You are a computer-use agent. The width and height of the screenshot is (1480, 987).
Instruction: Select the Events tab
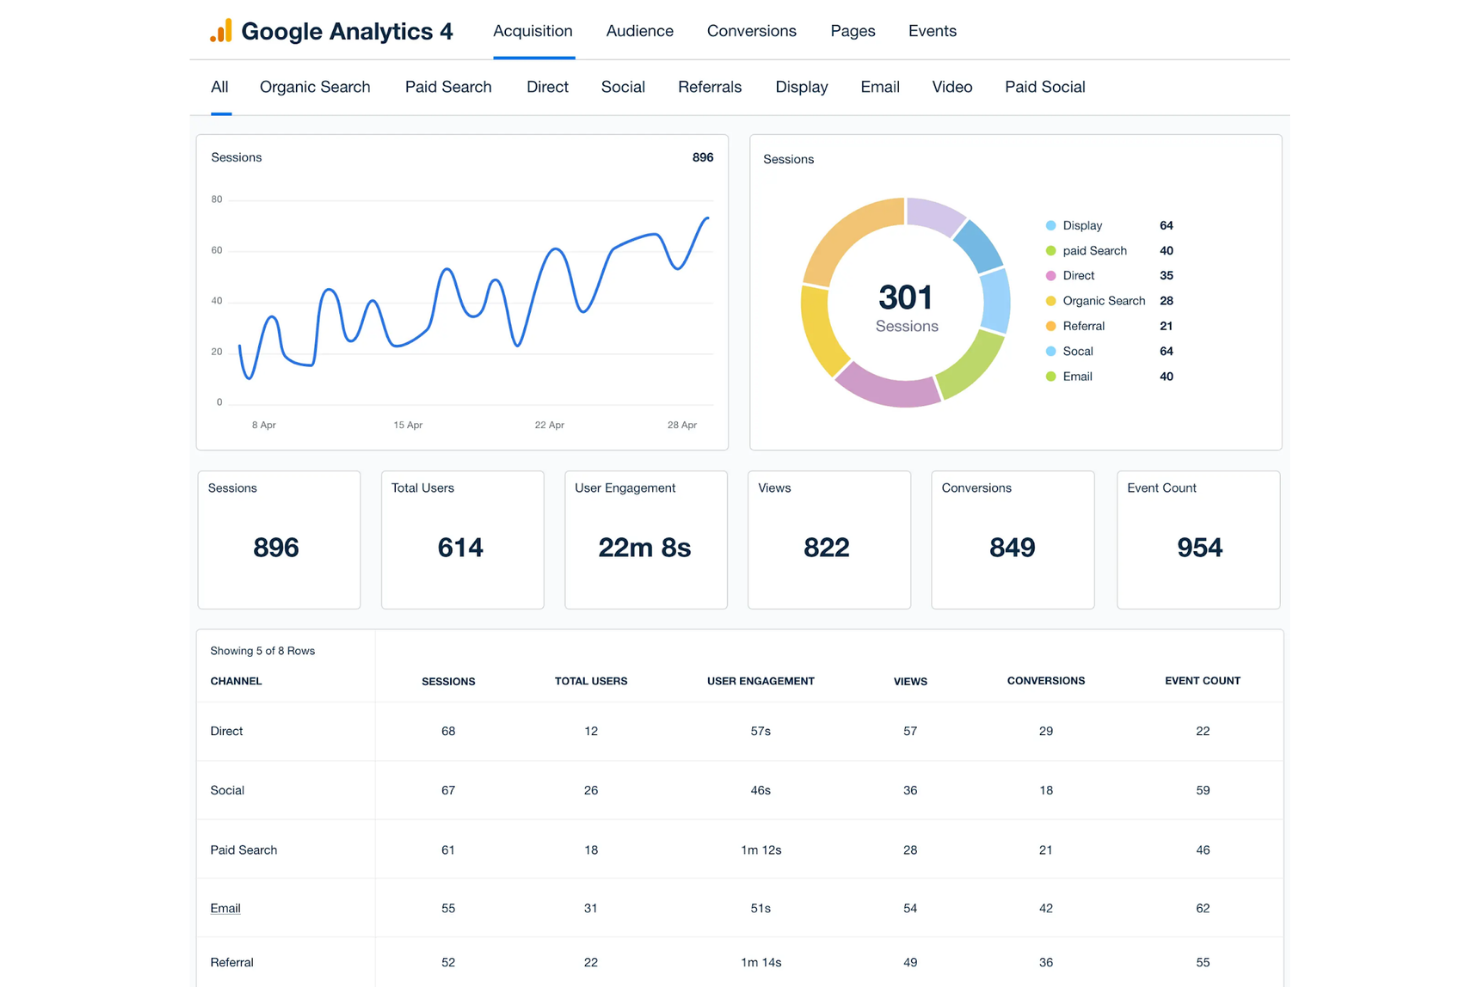coord(932,31)
